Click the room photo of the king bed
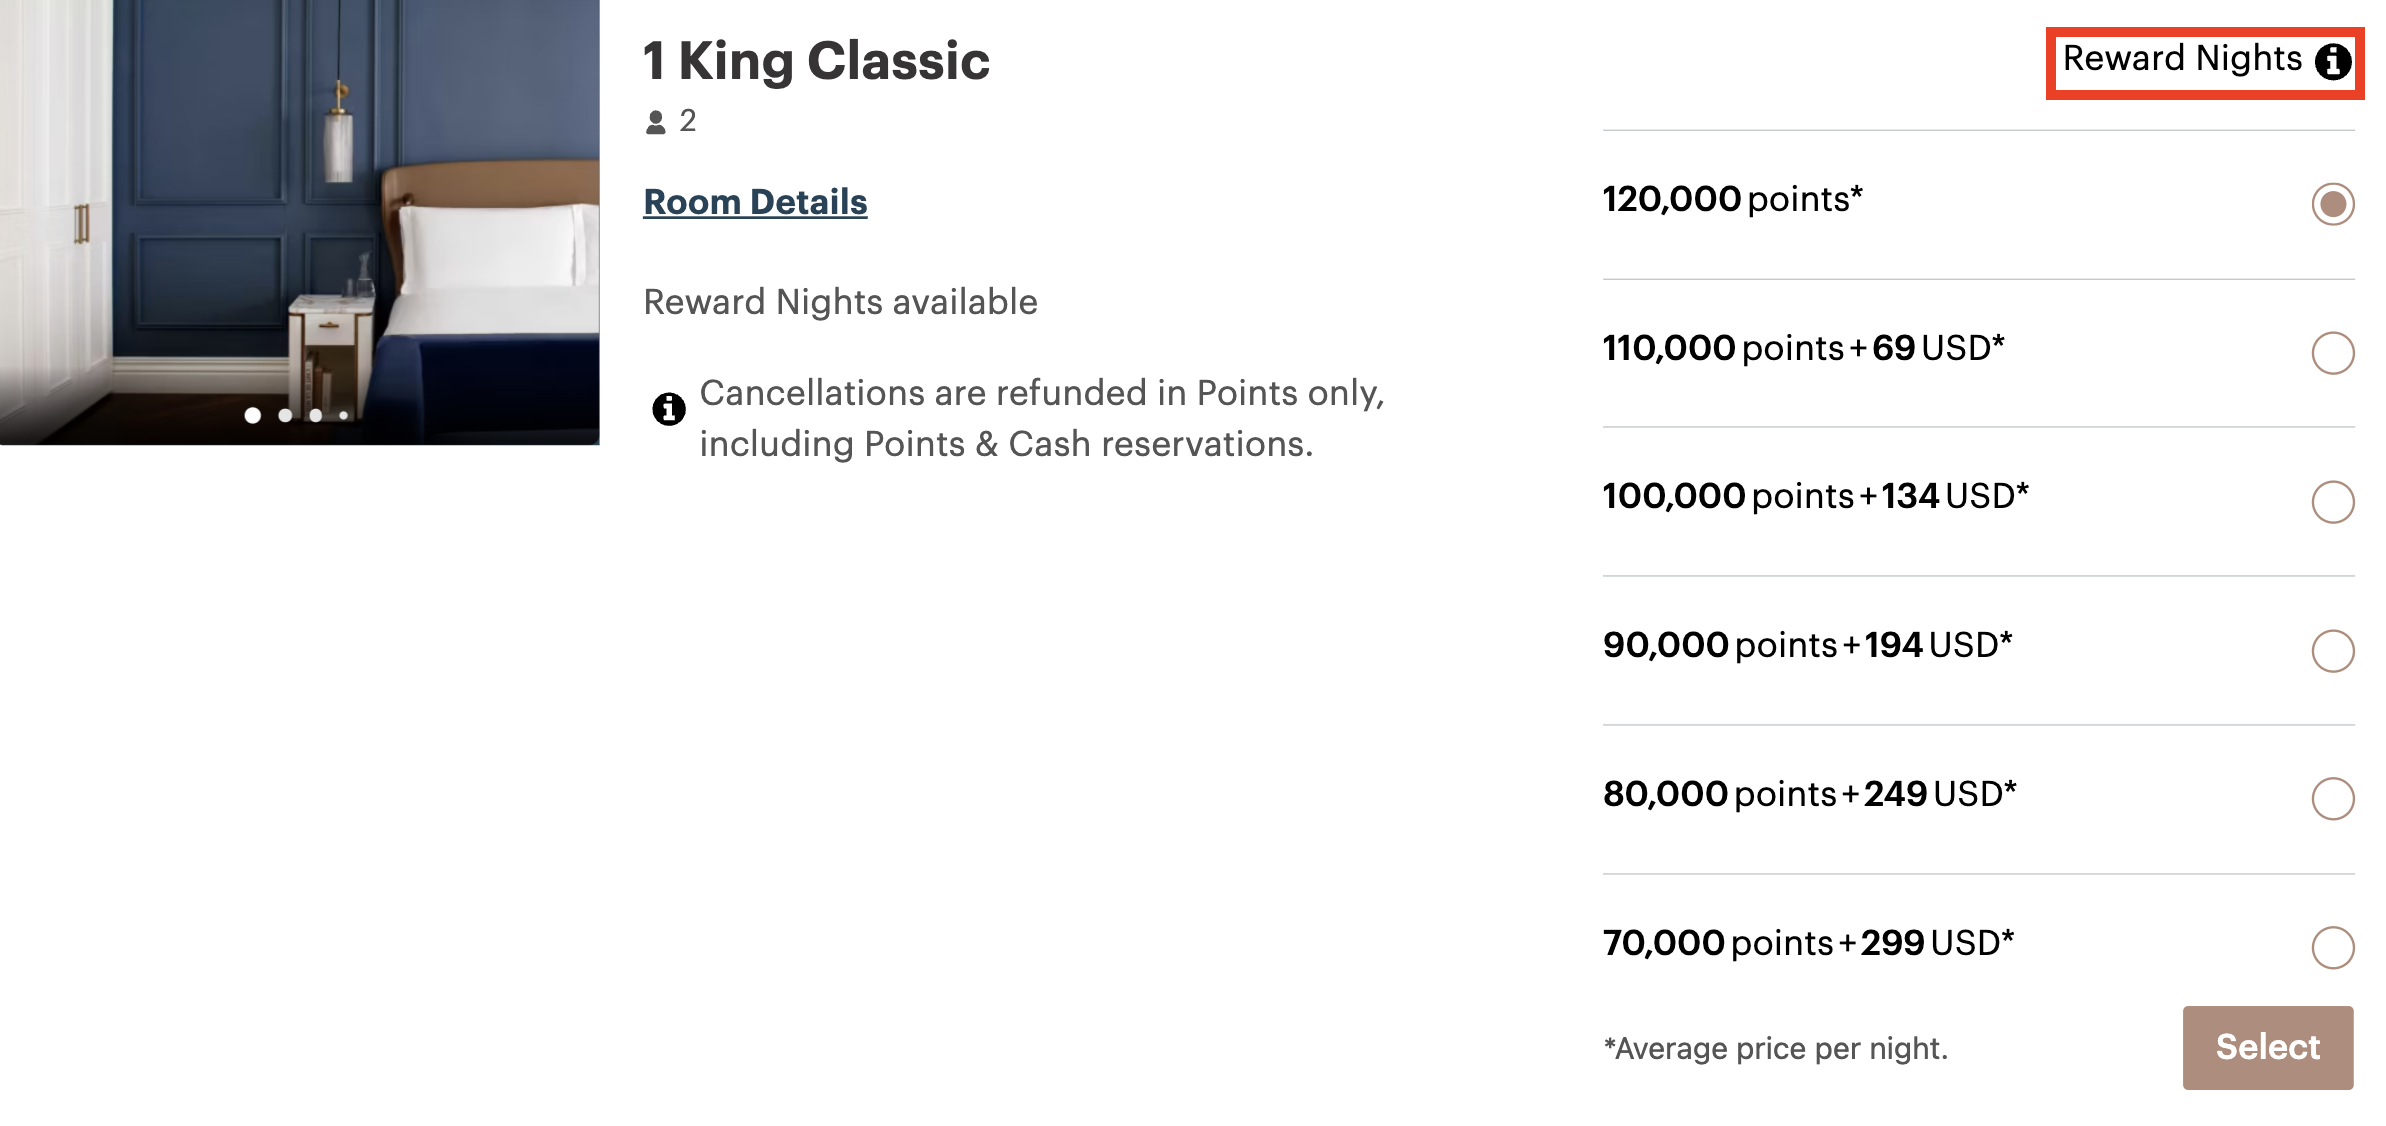 tap(300, 220)
